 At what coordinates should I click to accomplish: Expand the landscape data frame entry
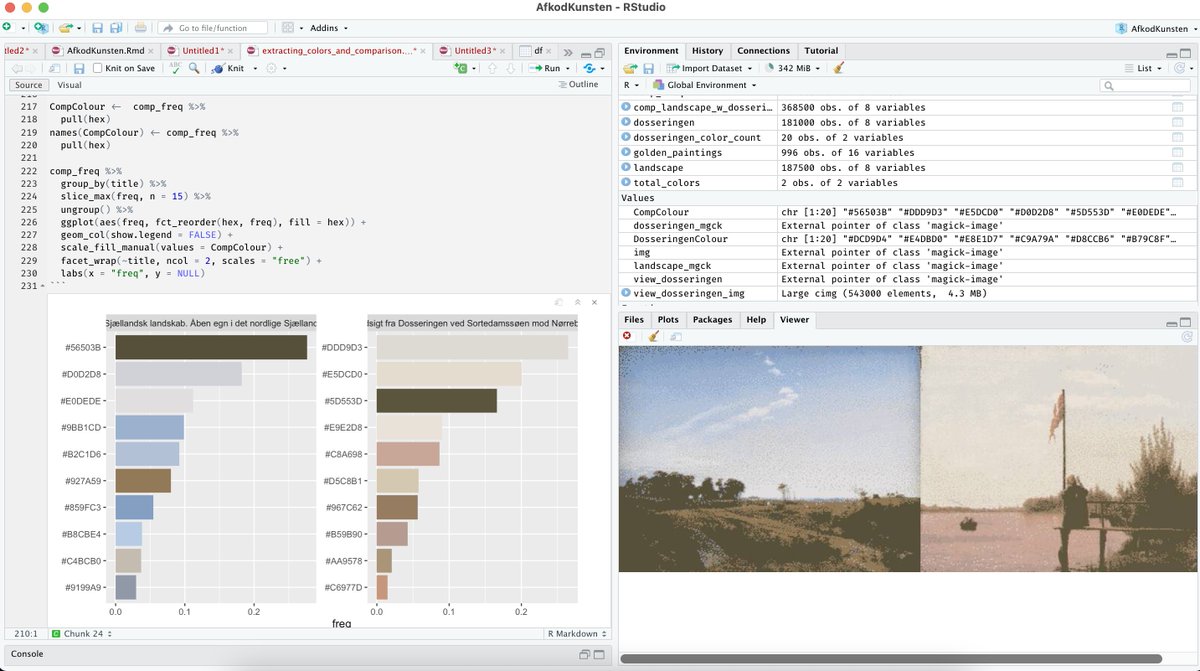(626, 168)
